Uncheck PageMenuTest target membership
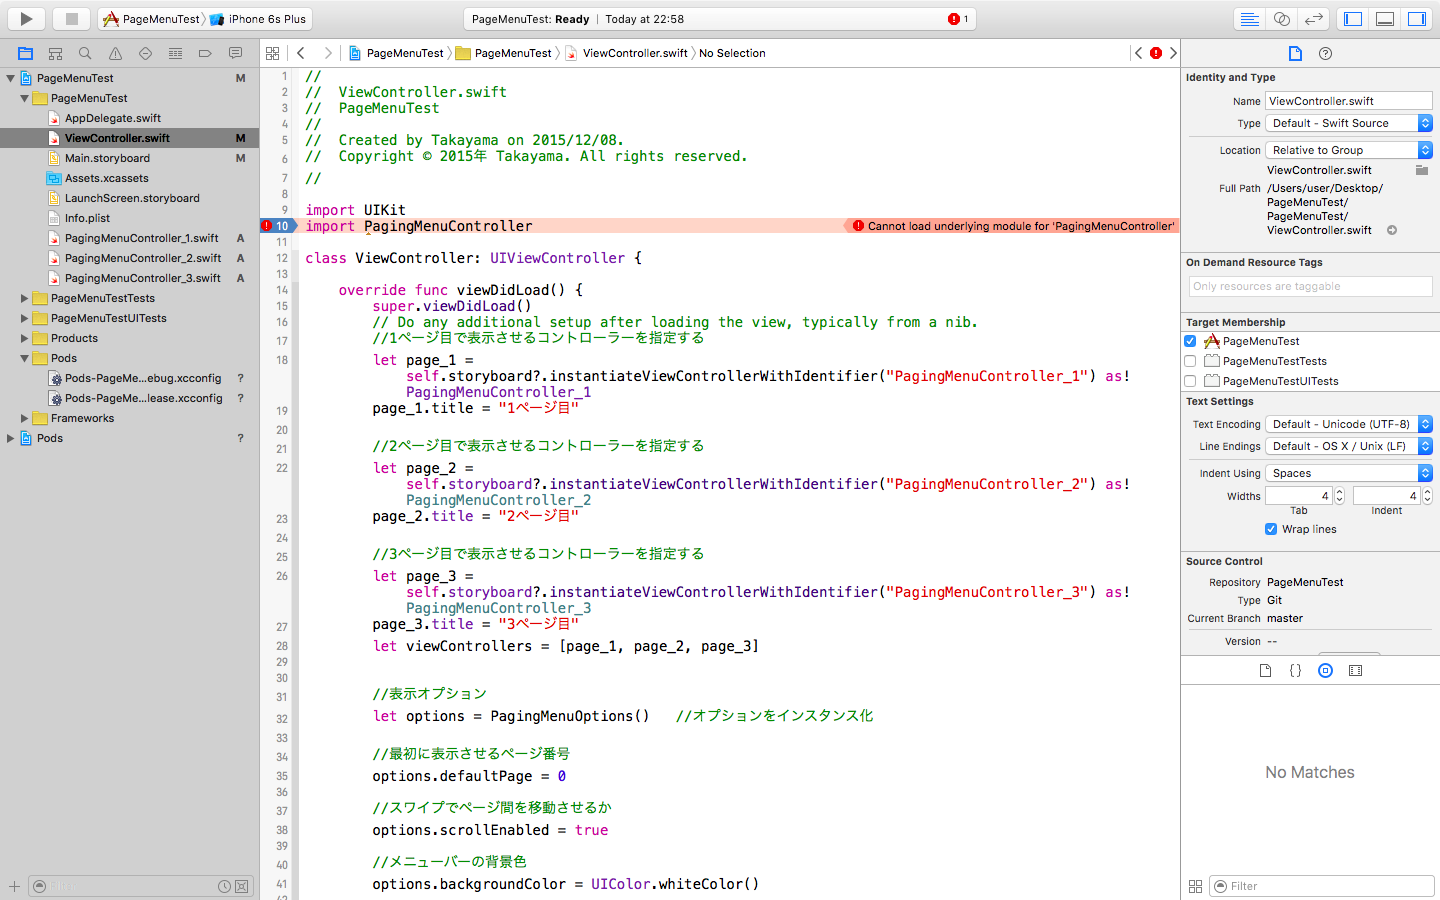The height and width of the screenshot is (900, 1440). coord(1189,340)
